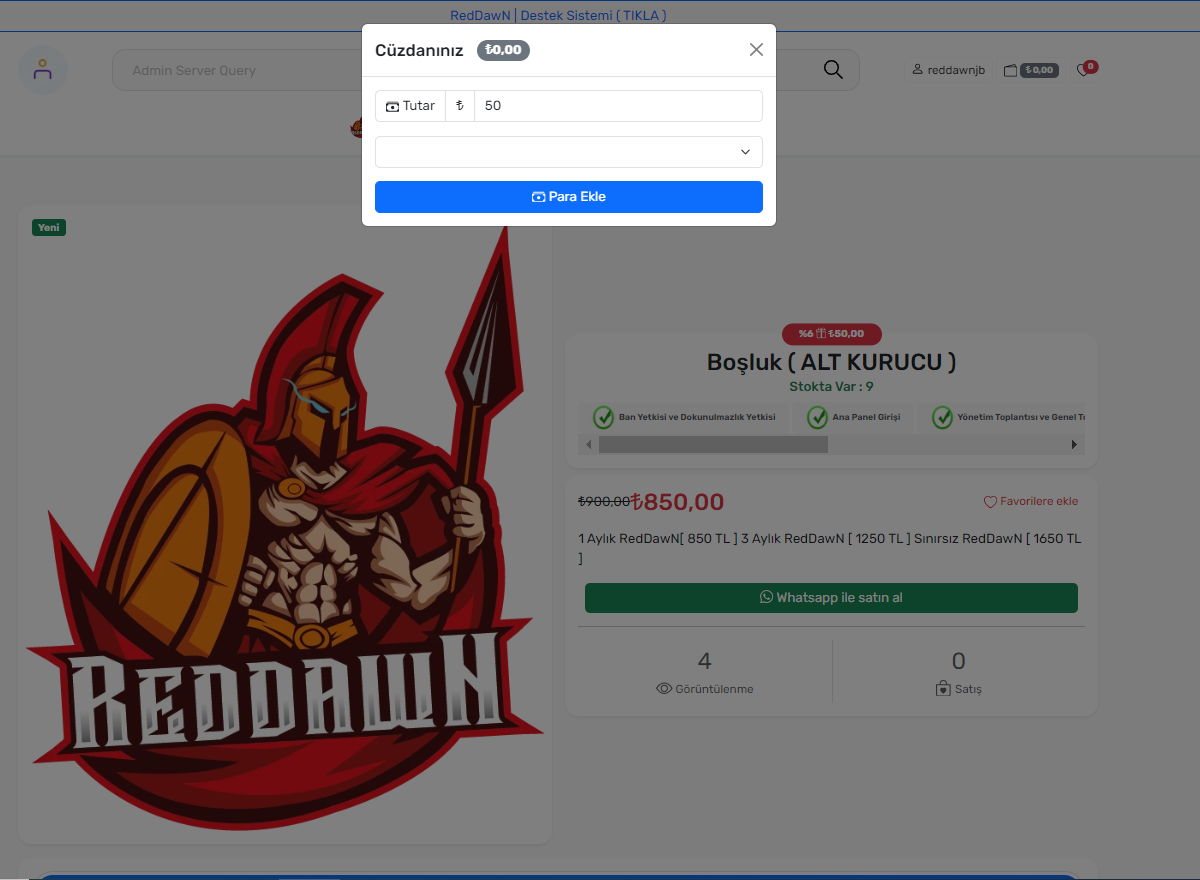Open the RedDawN Destek Sistemi link
Viewport: 1200px width, 880px height.
click(x=558, y=15)
